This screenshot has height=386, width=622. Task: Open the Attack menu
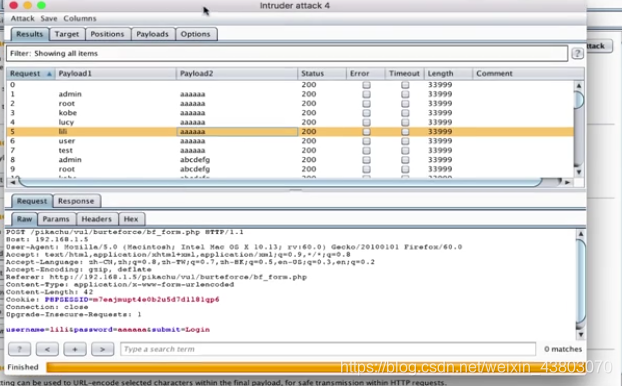(x=22, y=18)
